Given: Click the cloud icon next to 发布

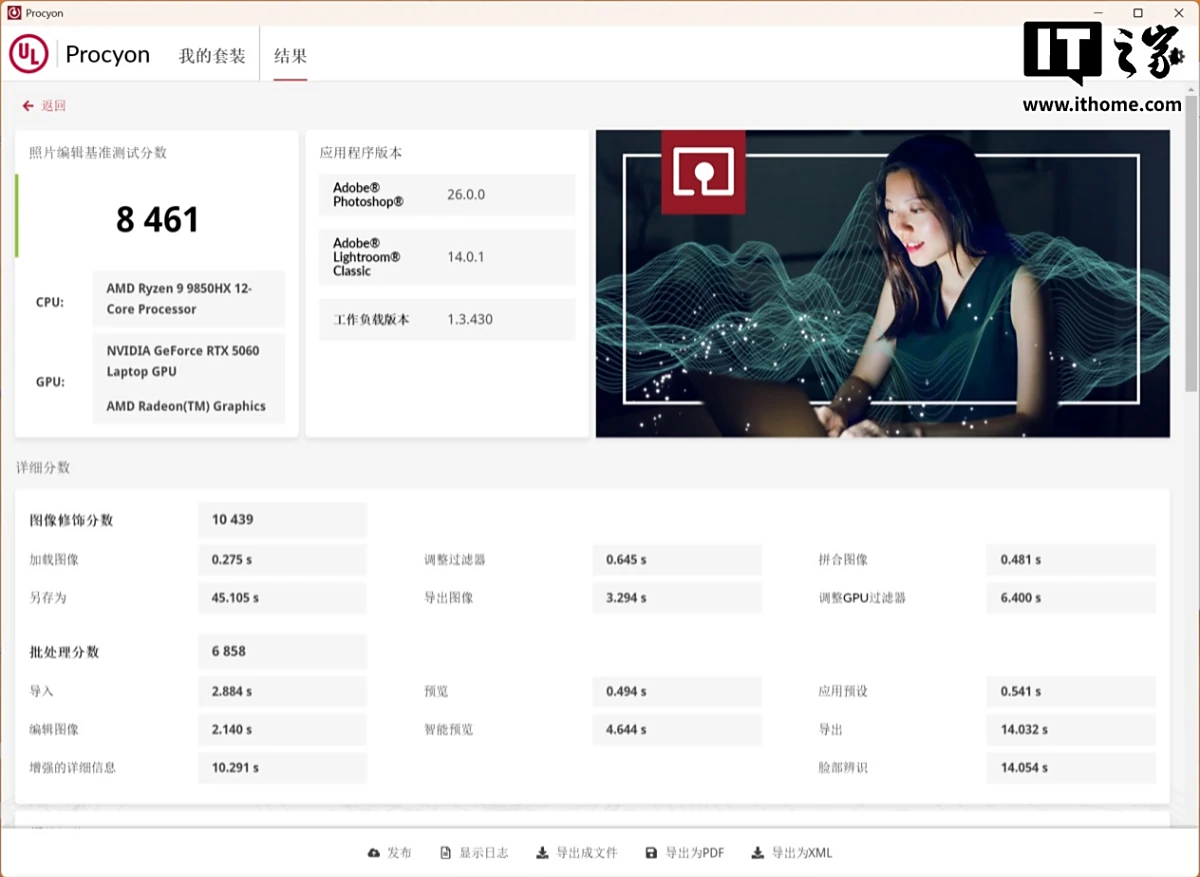Looking at the screenshot, I should point(374,853).
